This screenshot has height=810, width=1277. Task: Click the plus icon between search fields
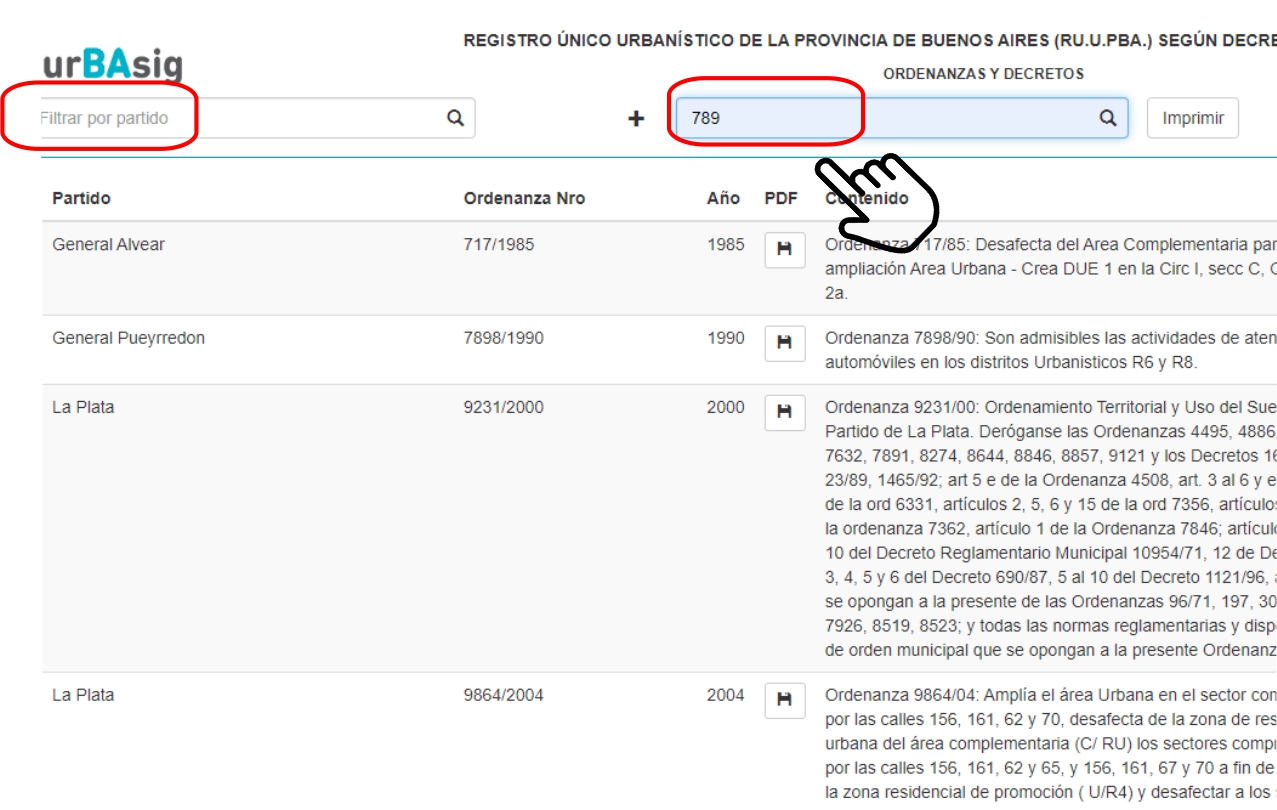636,119
